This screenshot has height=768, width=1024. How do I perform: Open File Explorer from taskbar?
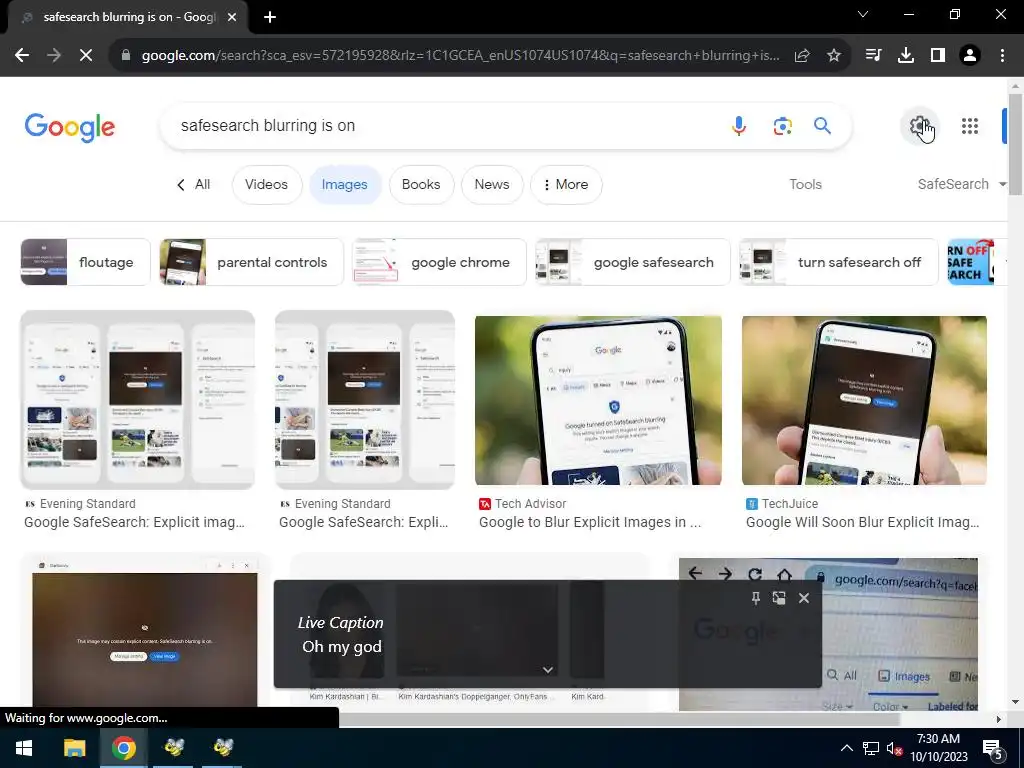[x=74, y=748]
